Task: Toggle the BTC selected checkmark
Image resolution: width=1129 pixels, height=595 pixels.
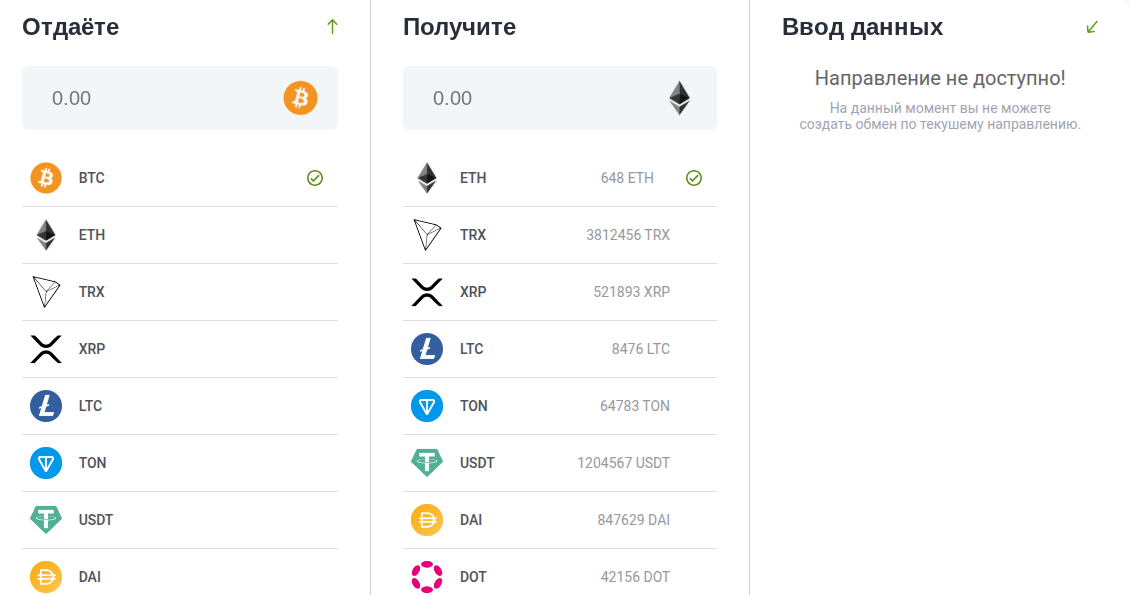Action: click(315, 178)
